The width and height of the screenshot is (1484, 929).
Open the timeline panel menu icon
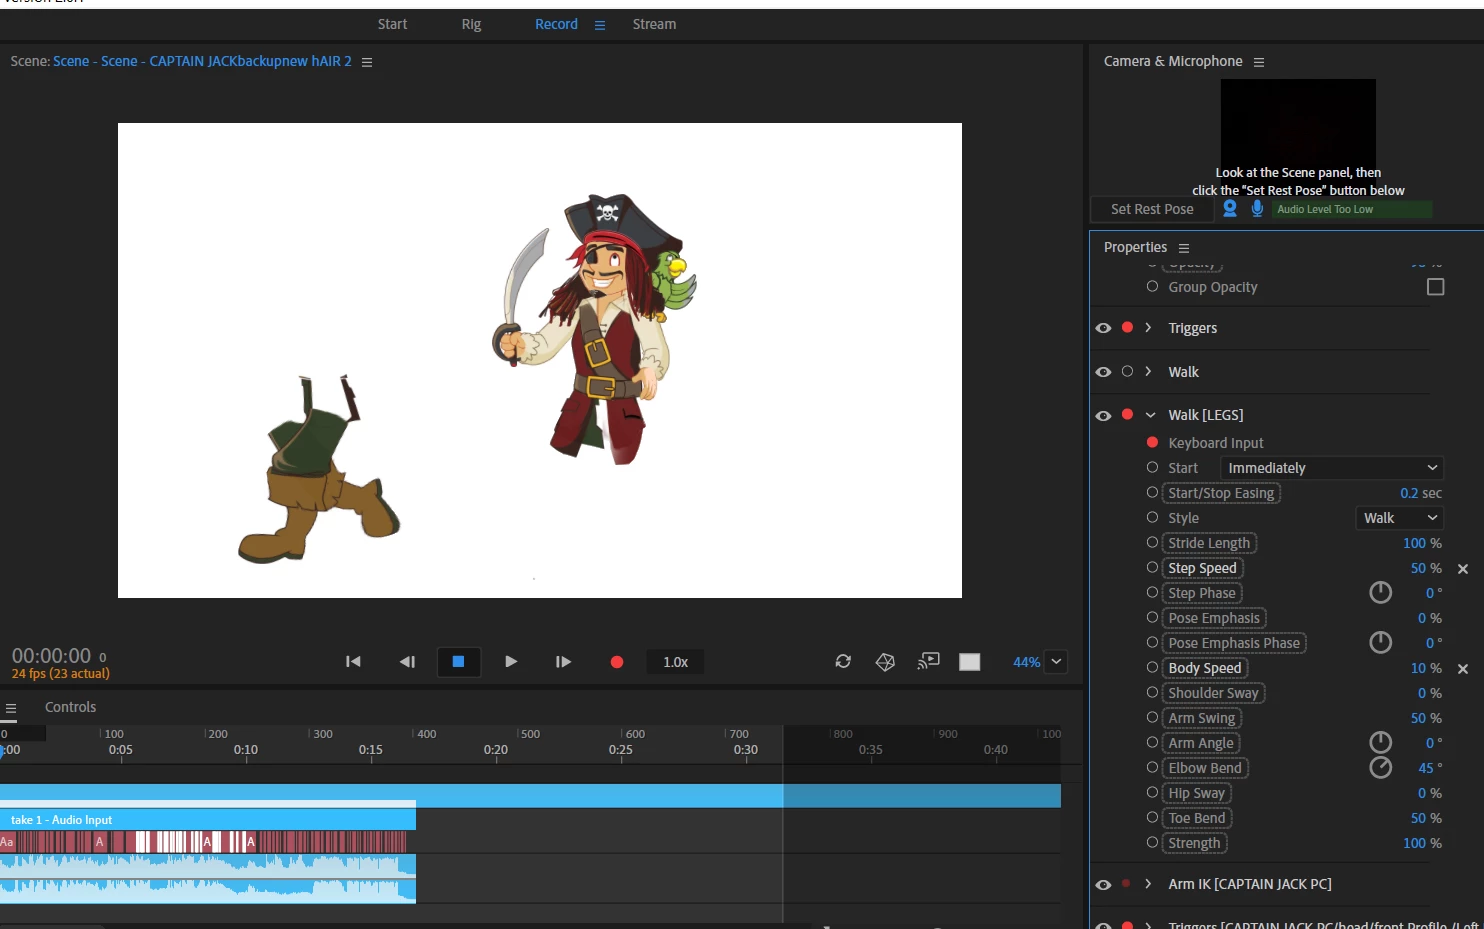pos(11,708)
